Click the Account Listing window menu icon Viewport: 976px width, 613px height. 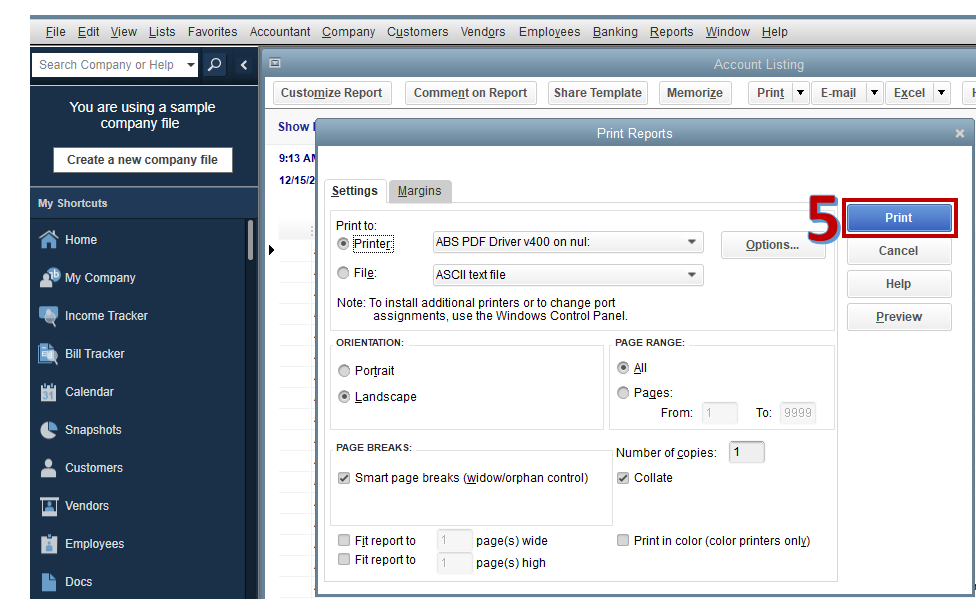275,63
